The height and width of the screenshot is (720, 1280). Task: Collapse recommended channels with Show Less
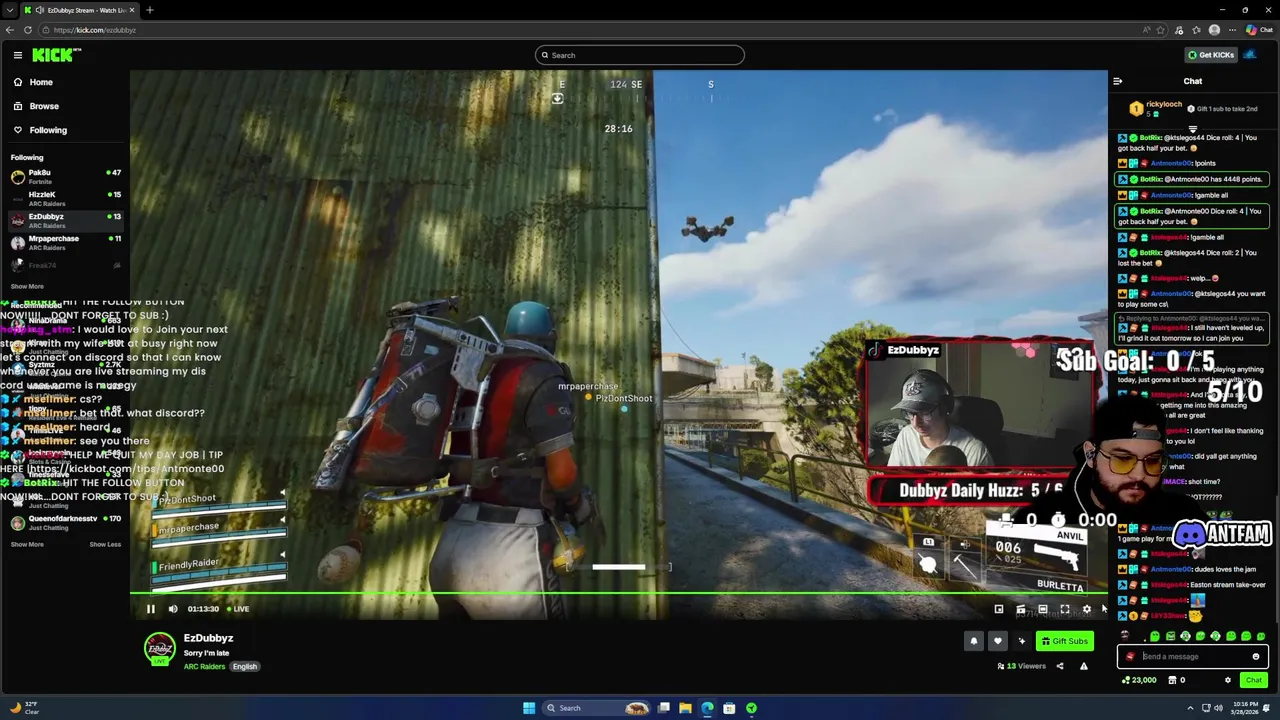(105, 544)
